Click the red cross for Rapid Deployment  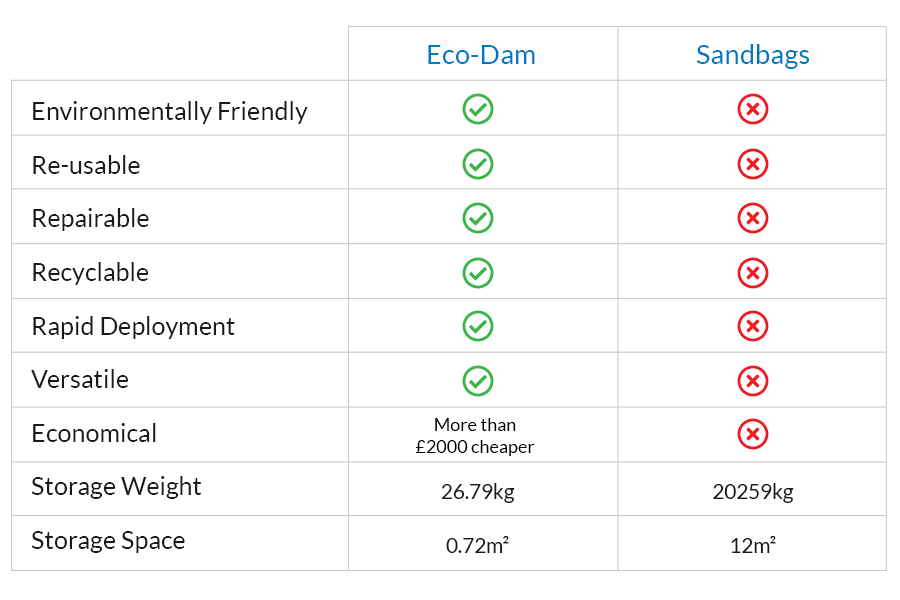[752, 325]
